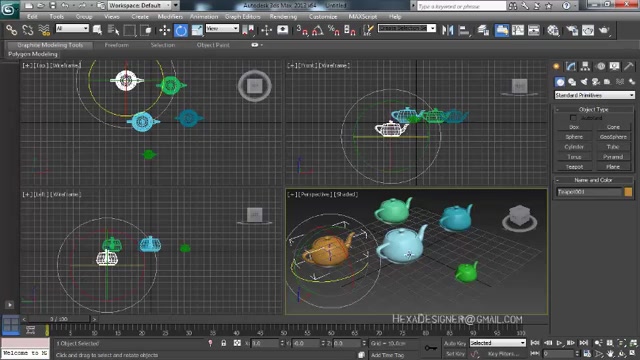This screenshot has height=360, width=640.
Task: Open the Render Setup icon
Action: tap(572, 30)
